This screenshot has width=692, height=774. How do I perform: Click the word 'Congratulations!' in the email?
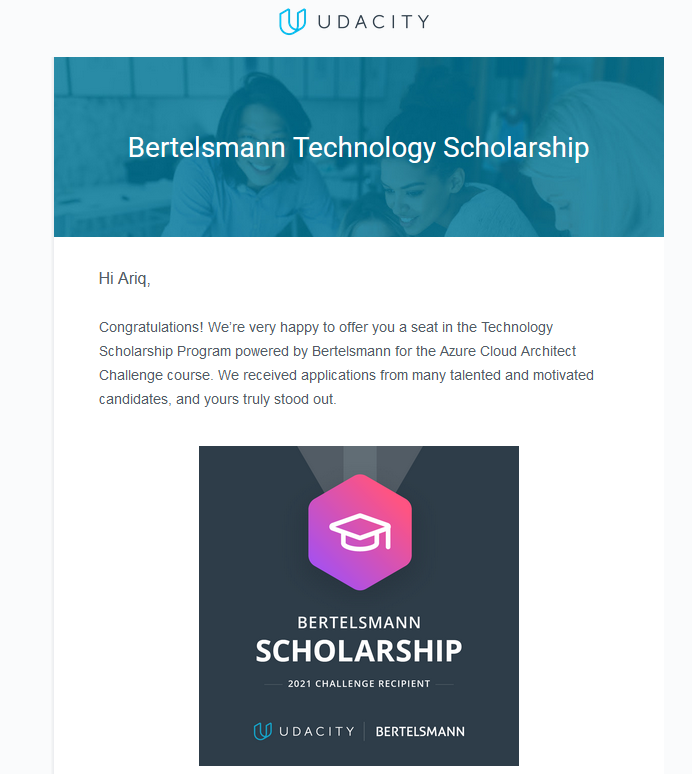pyautogui.click(x=151, y=328)
